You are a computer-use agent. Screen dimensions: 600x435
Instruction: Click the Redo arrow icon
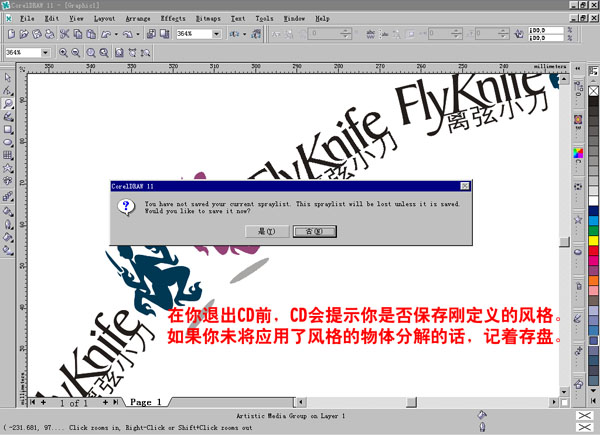pos(128,34)
